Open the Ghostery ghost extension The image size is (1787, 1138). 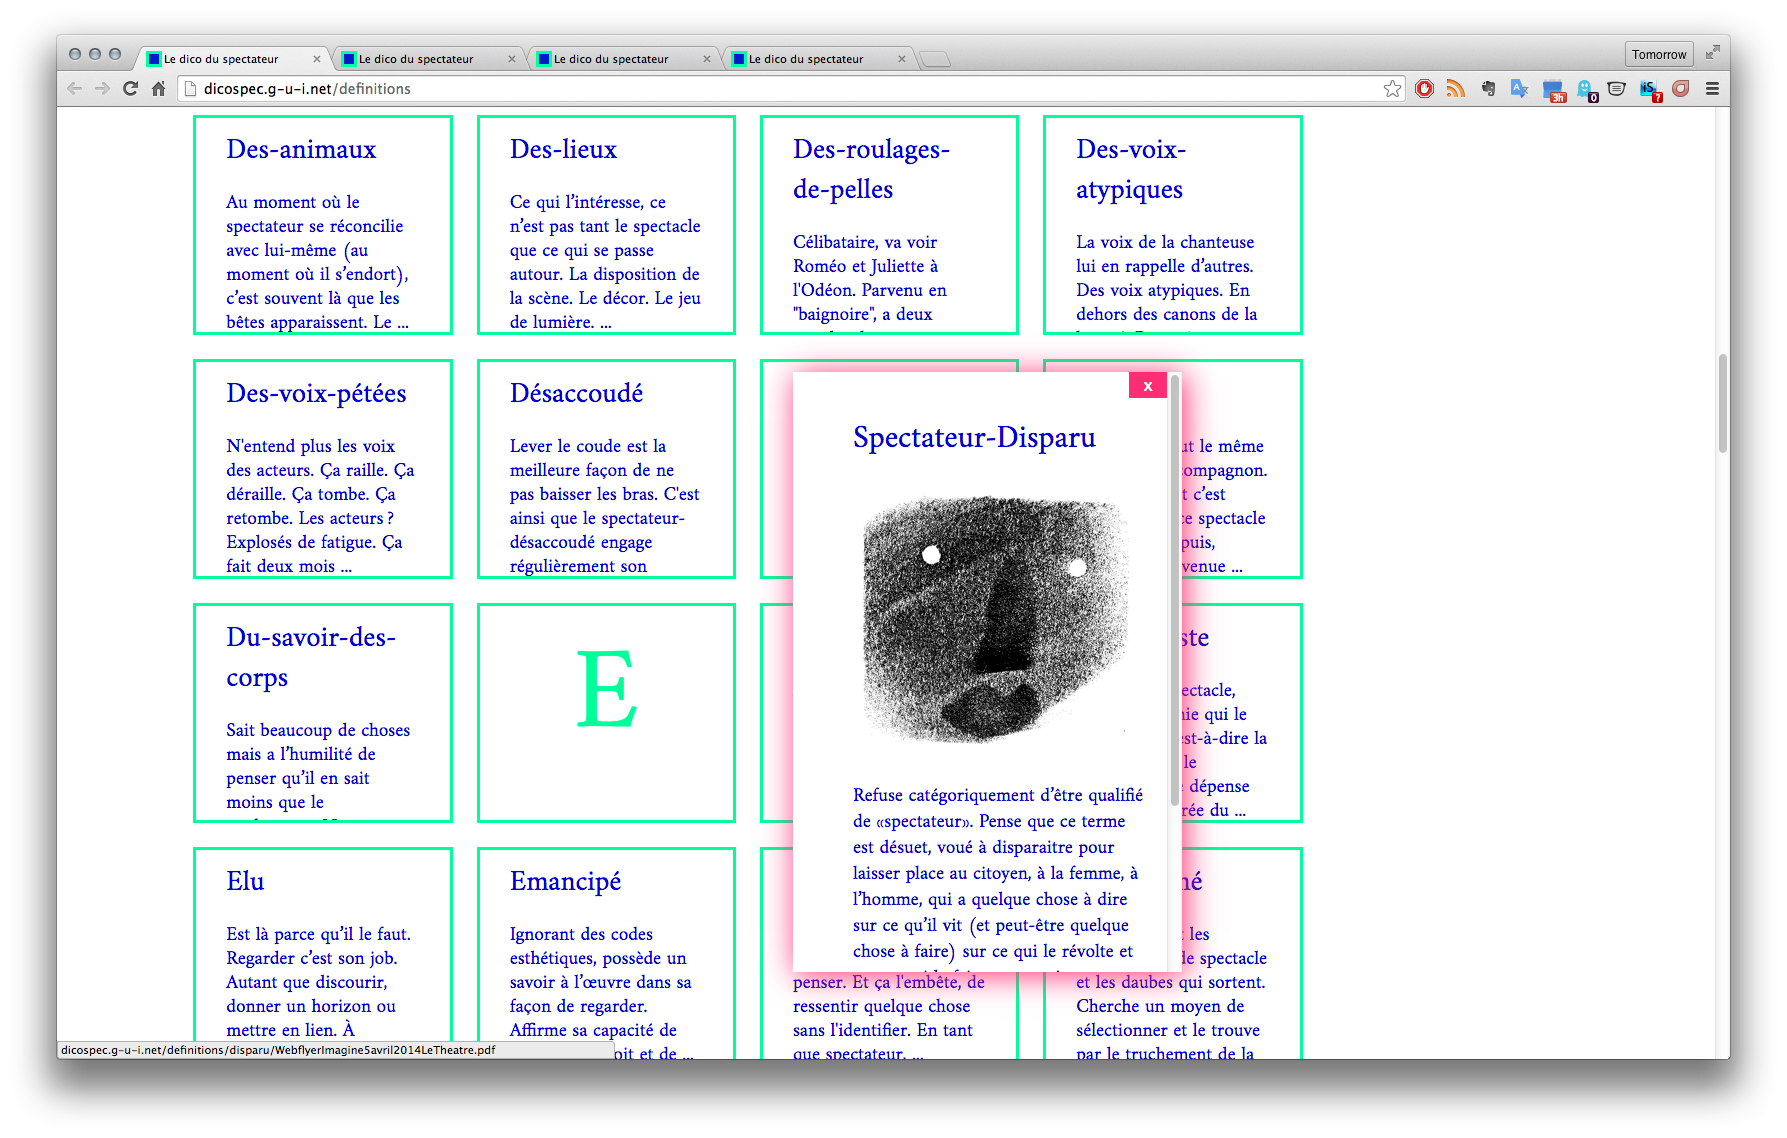1586,90
